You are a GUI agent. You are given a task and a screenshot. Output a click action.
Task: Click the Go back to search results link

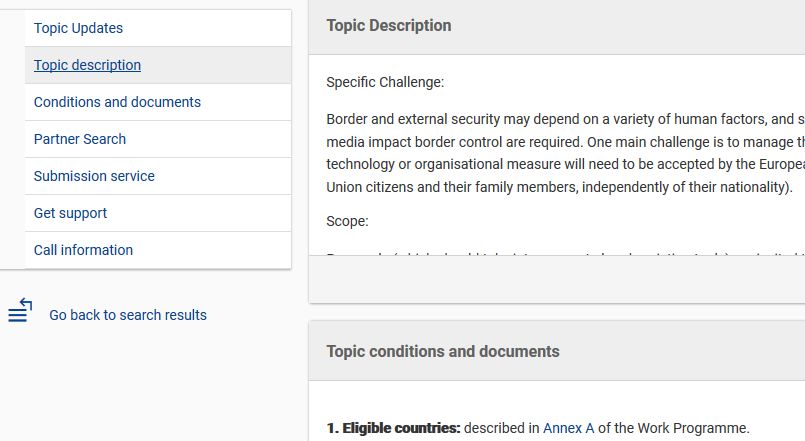pos(128,315)
